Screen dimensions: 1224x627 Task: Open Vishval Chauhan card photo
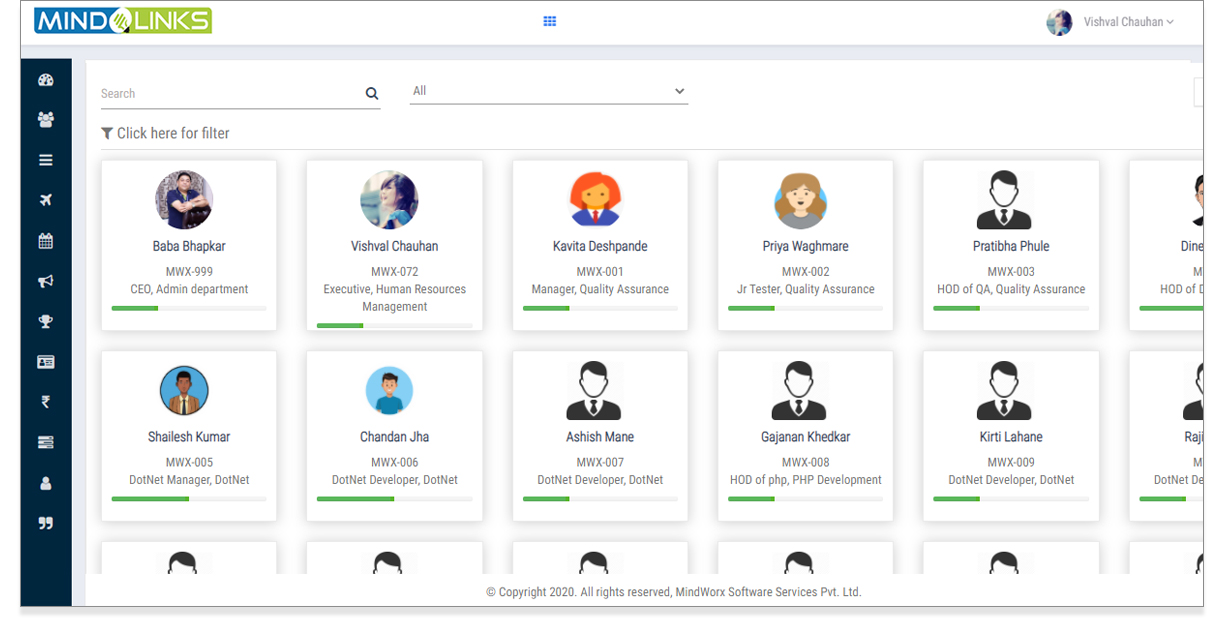click(389, 200)
